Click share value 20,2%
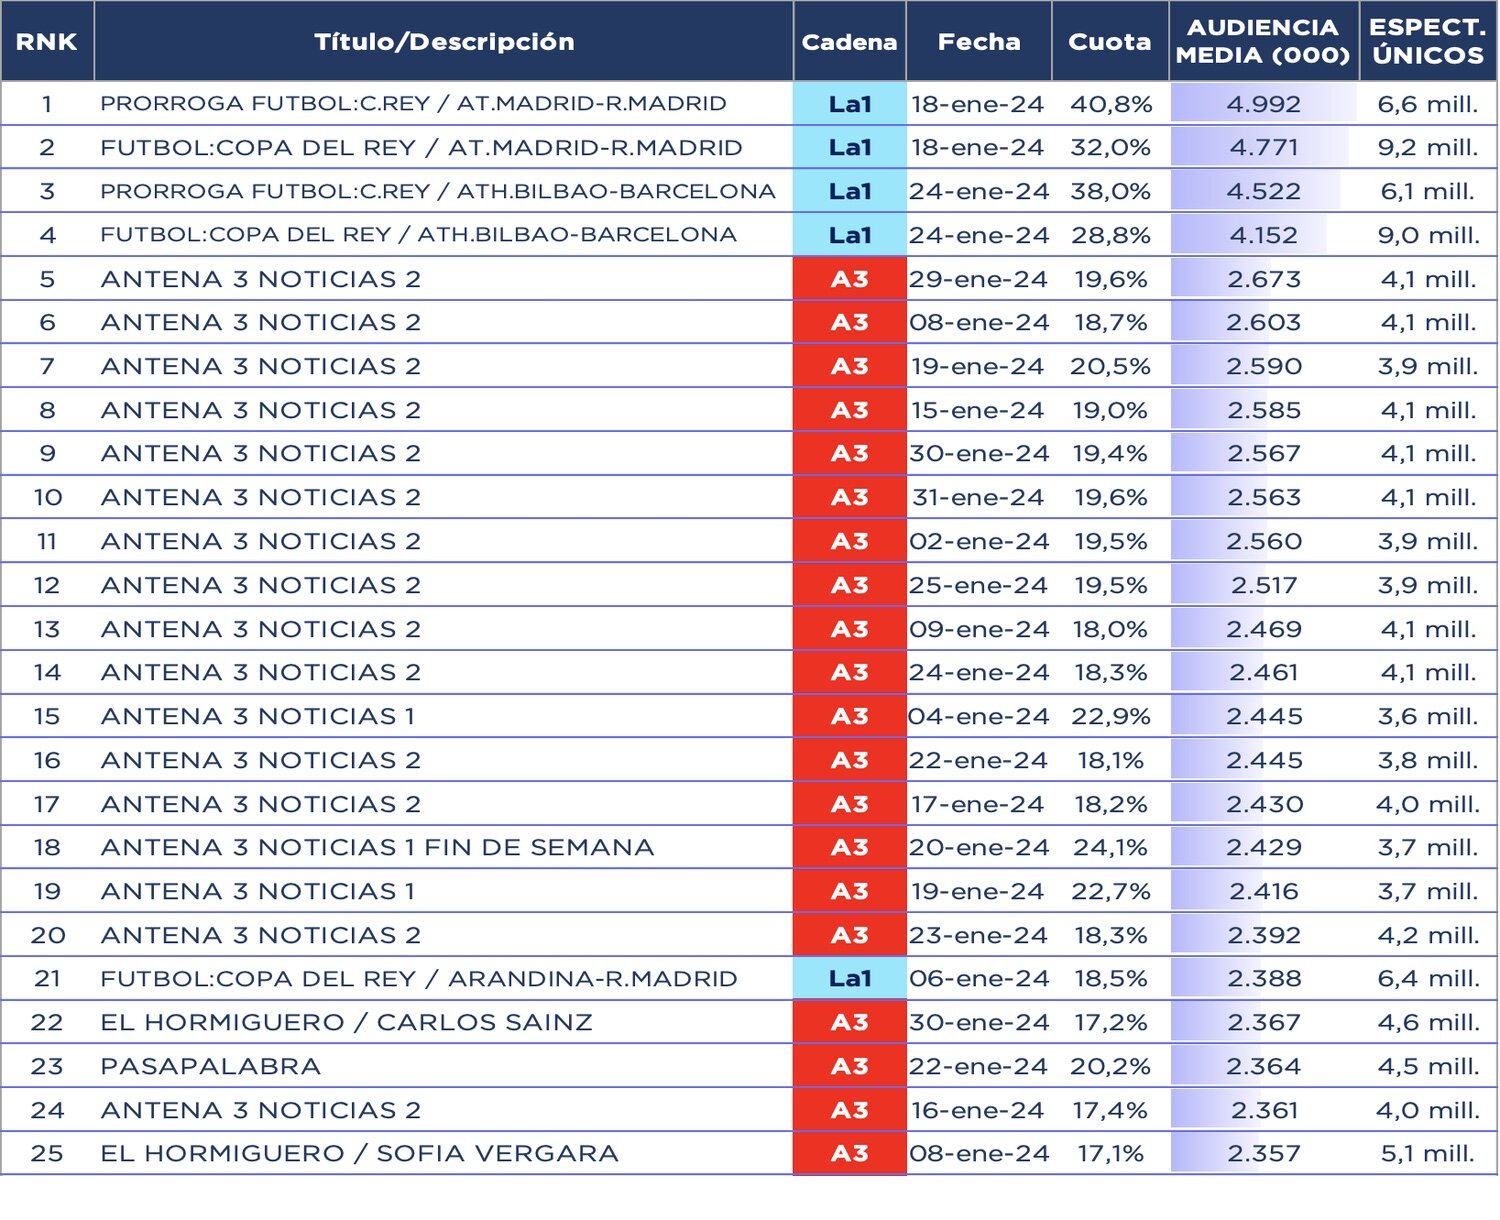1500x1220 pixels. click(x=1110, y=1066)
